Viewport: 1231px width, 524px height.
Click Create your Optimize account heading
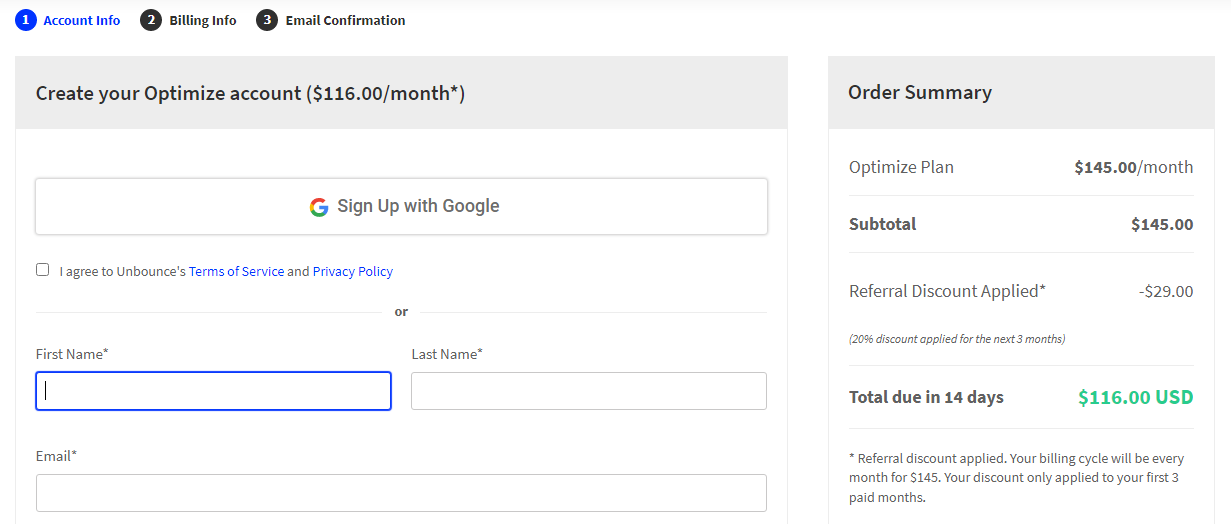coord(250,93)
